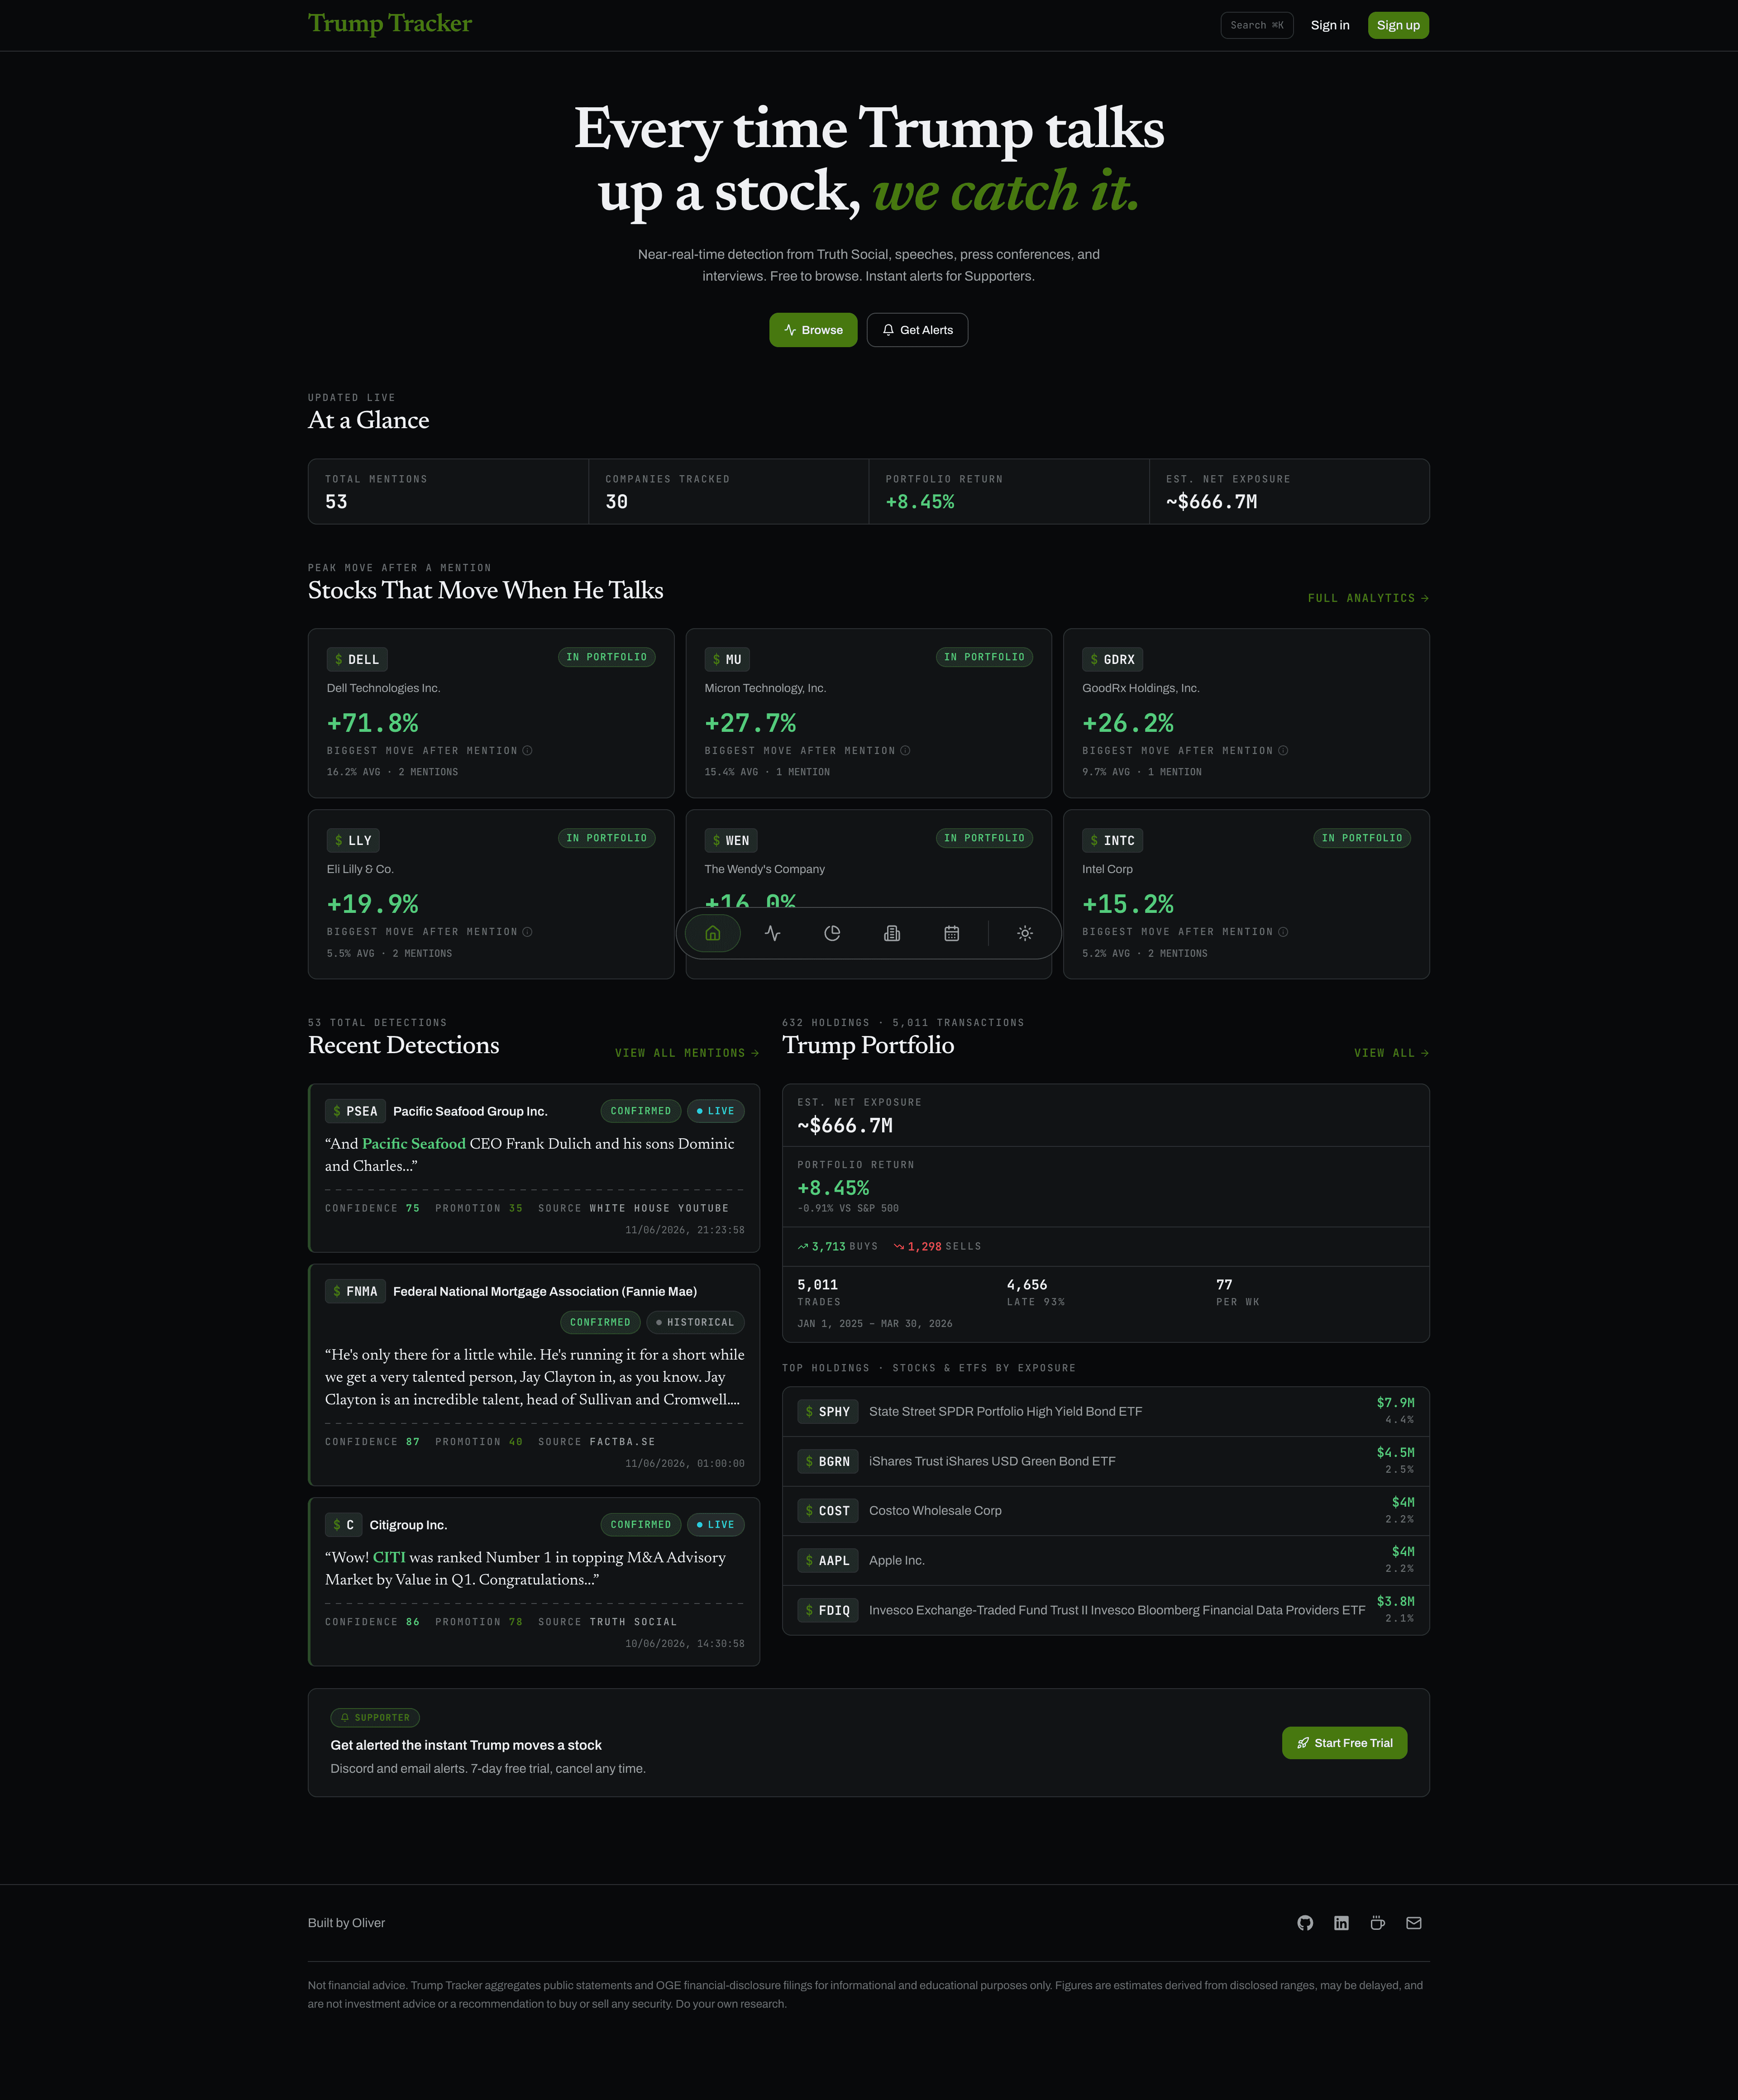Open View All Mentions link
Viewport: 1738px width, 2100px height.
tap(687, 1053)
